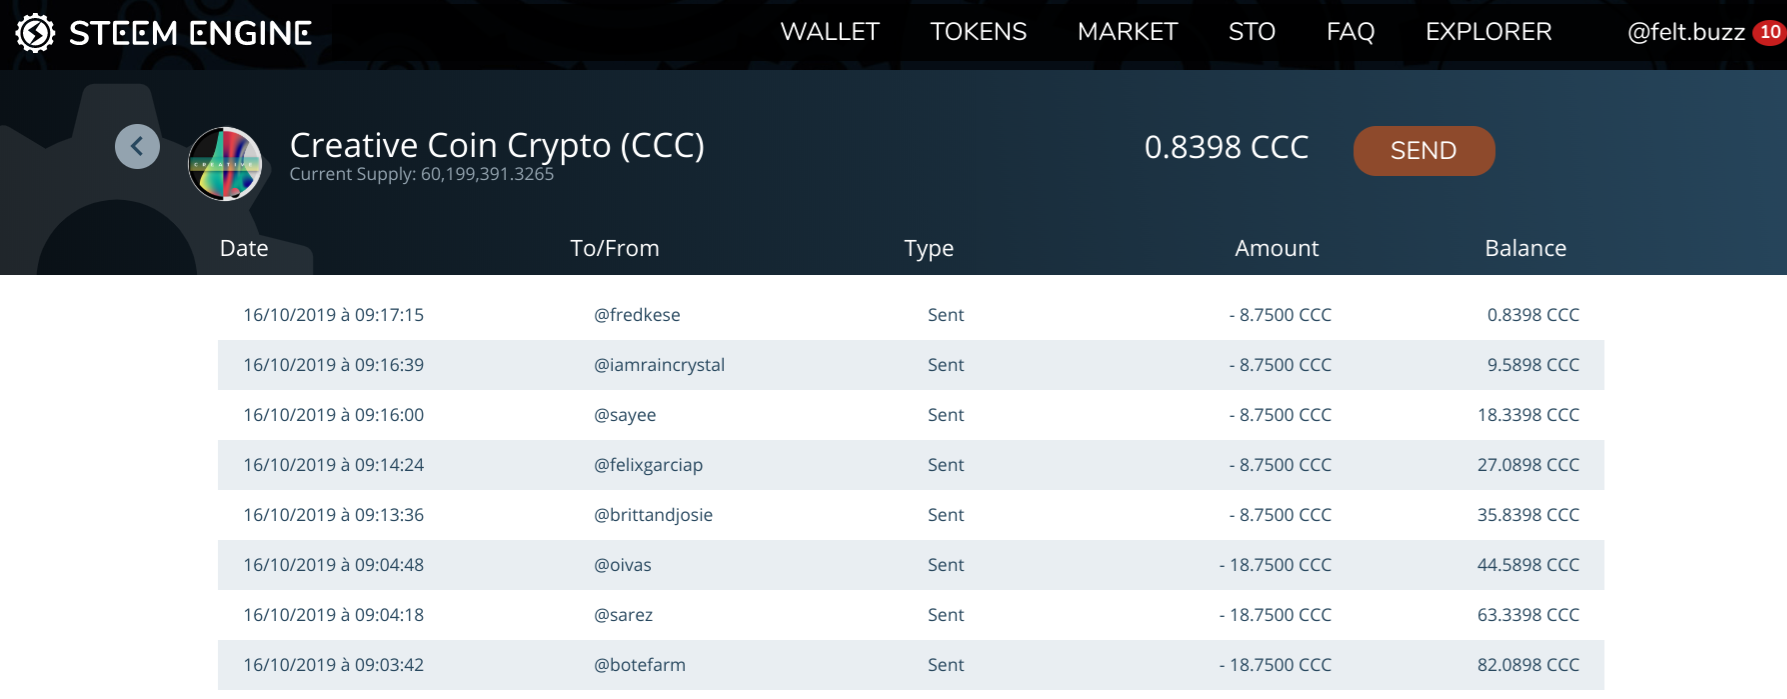1787x699 pixels.
Task: Open the @felixgarciap account link
Action: tap(648, 465)
